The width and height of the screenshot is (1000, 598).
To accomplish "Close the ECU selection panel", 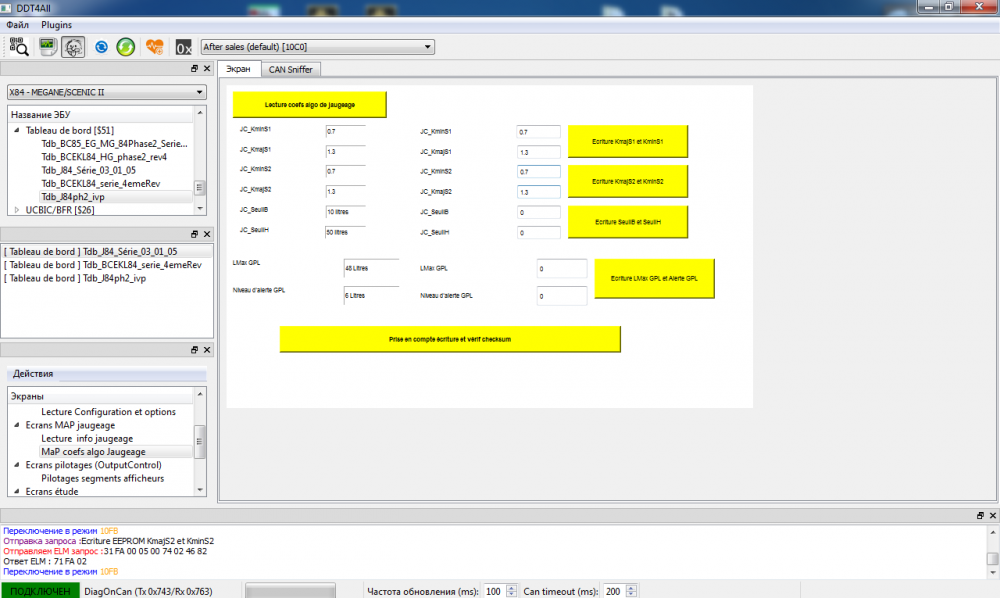I will point(207,68).
